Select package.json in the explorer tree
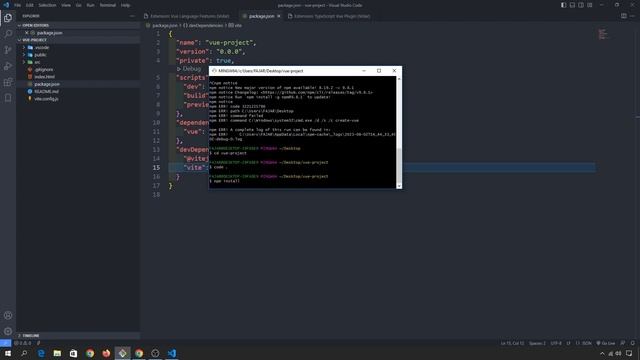 pyautogui.click(x=47, y=84)
